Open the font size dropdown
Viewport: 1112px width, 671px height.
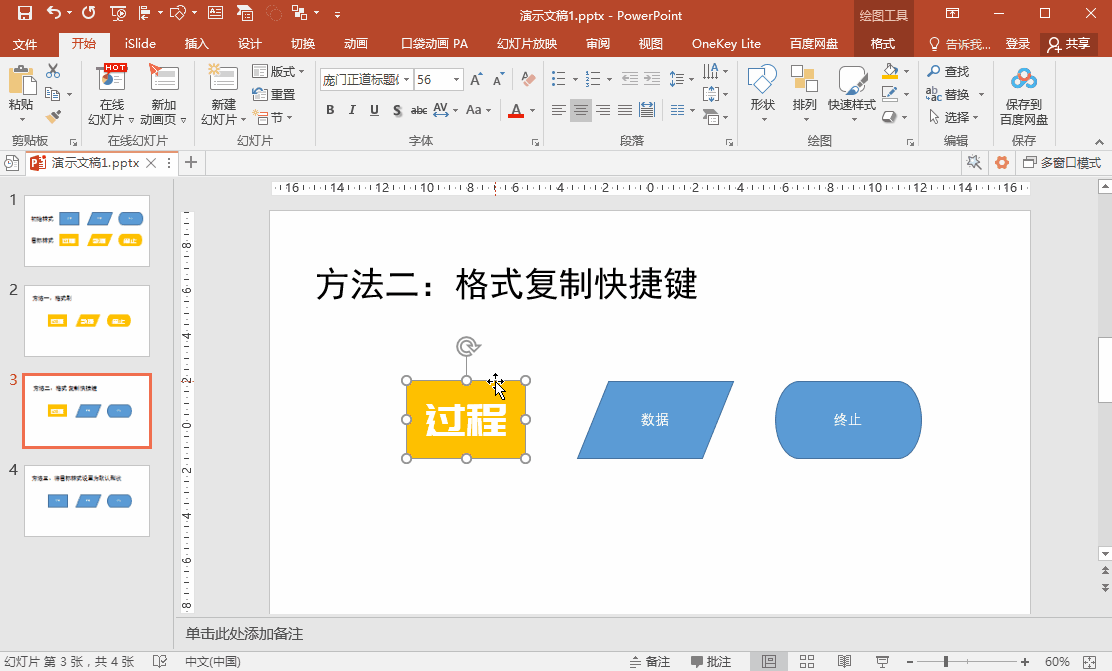click(x=457, y=79)
